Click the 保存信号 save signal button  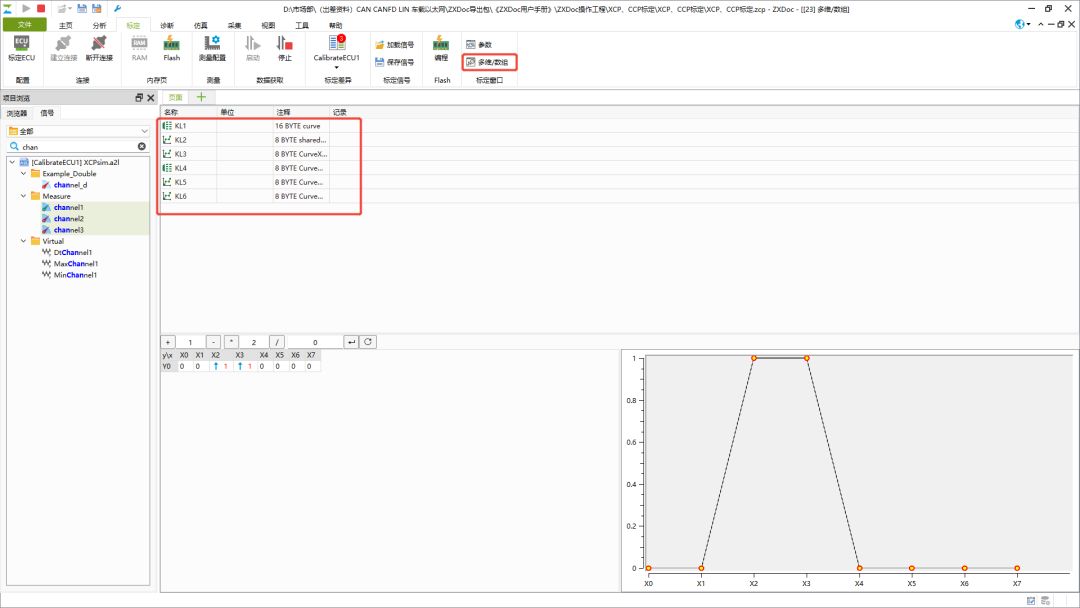tap(395, 62)
